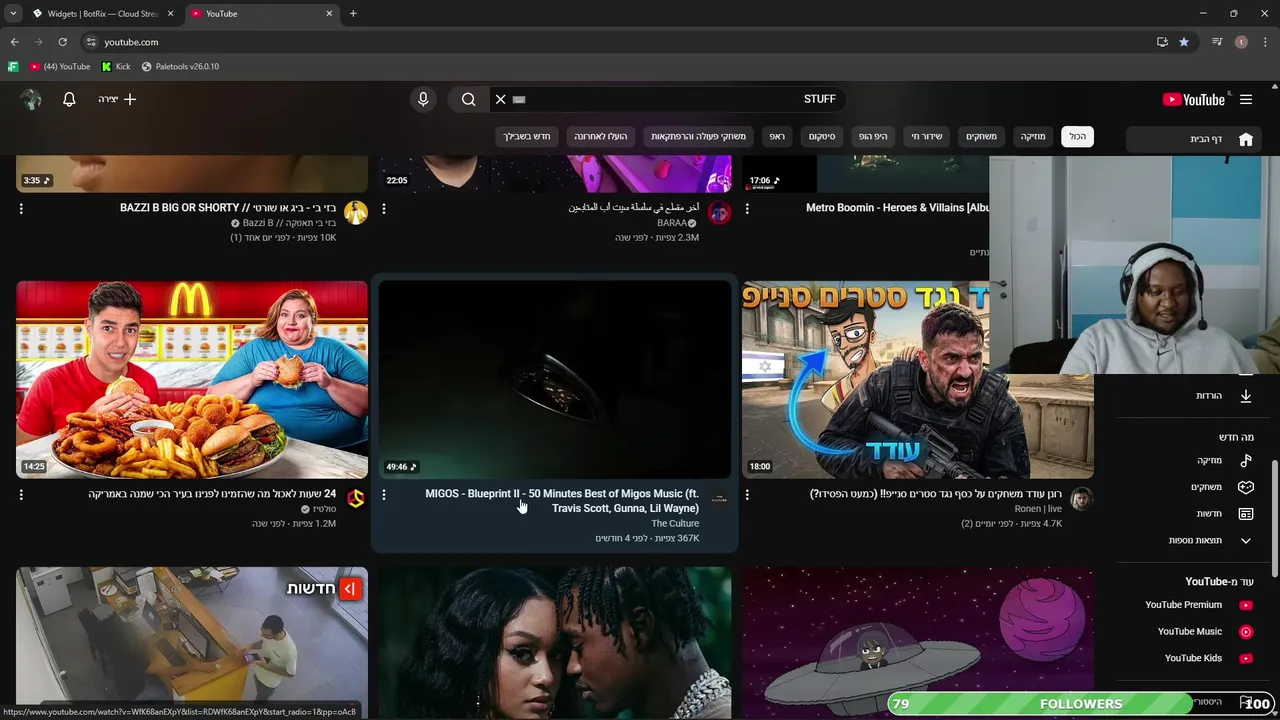
Task: Click the BARAA channel avatar
Action: 719,212
